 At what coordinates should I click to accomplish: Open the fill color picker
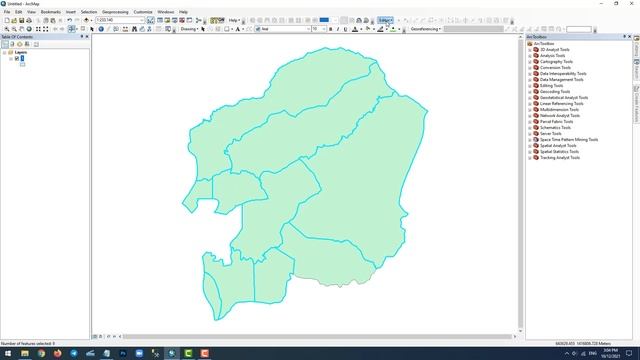click(x=368, y=29)
